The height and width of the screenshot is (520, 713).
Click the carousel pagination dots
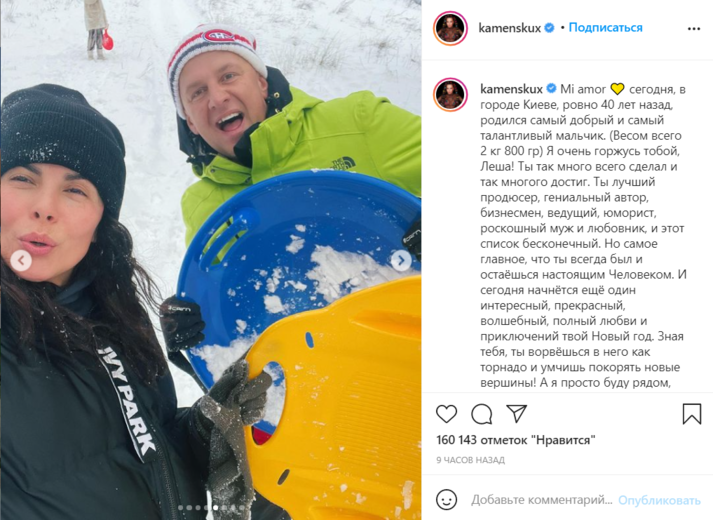211,508
